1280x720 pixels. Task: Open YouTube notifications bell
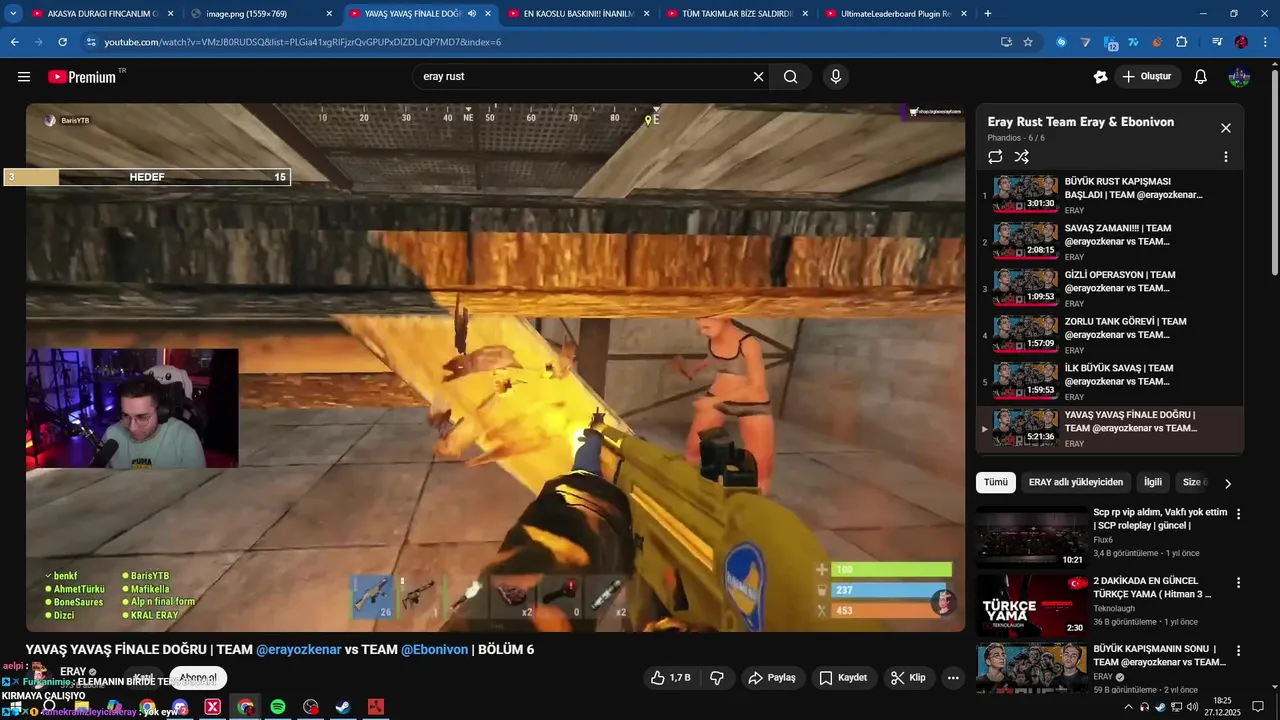tap(1201, 77)
